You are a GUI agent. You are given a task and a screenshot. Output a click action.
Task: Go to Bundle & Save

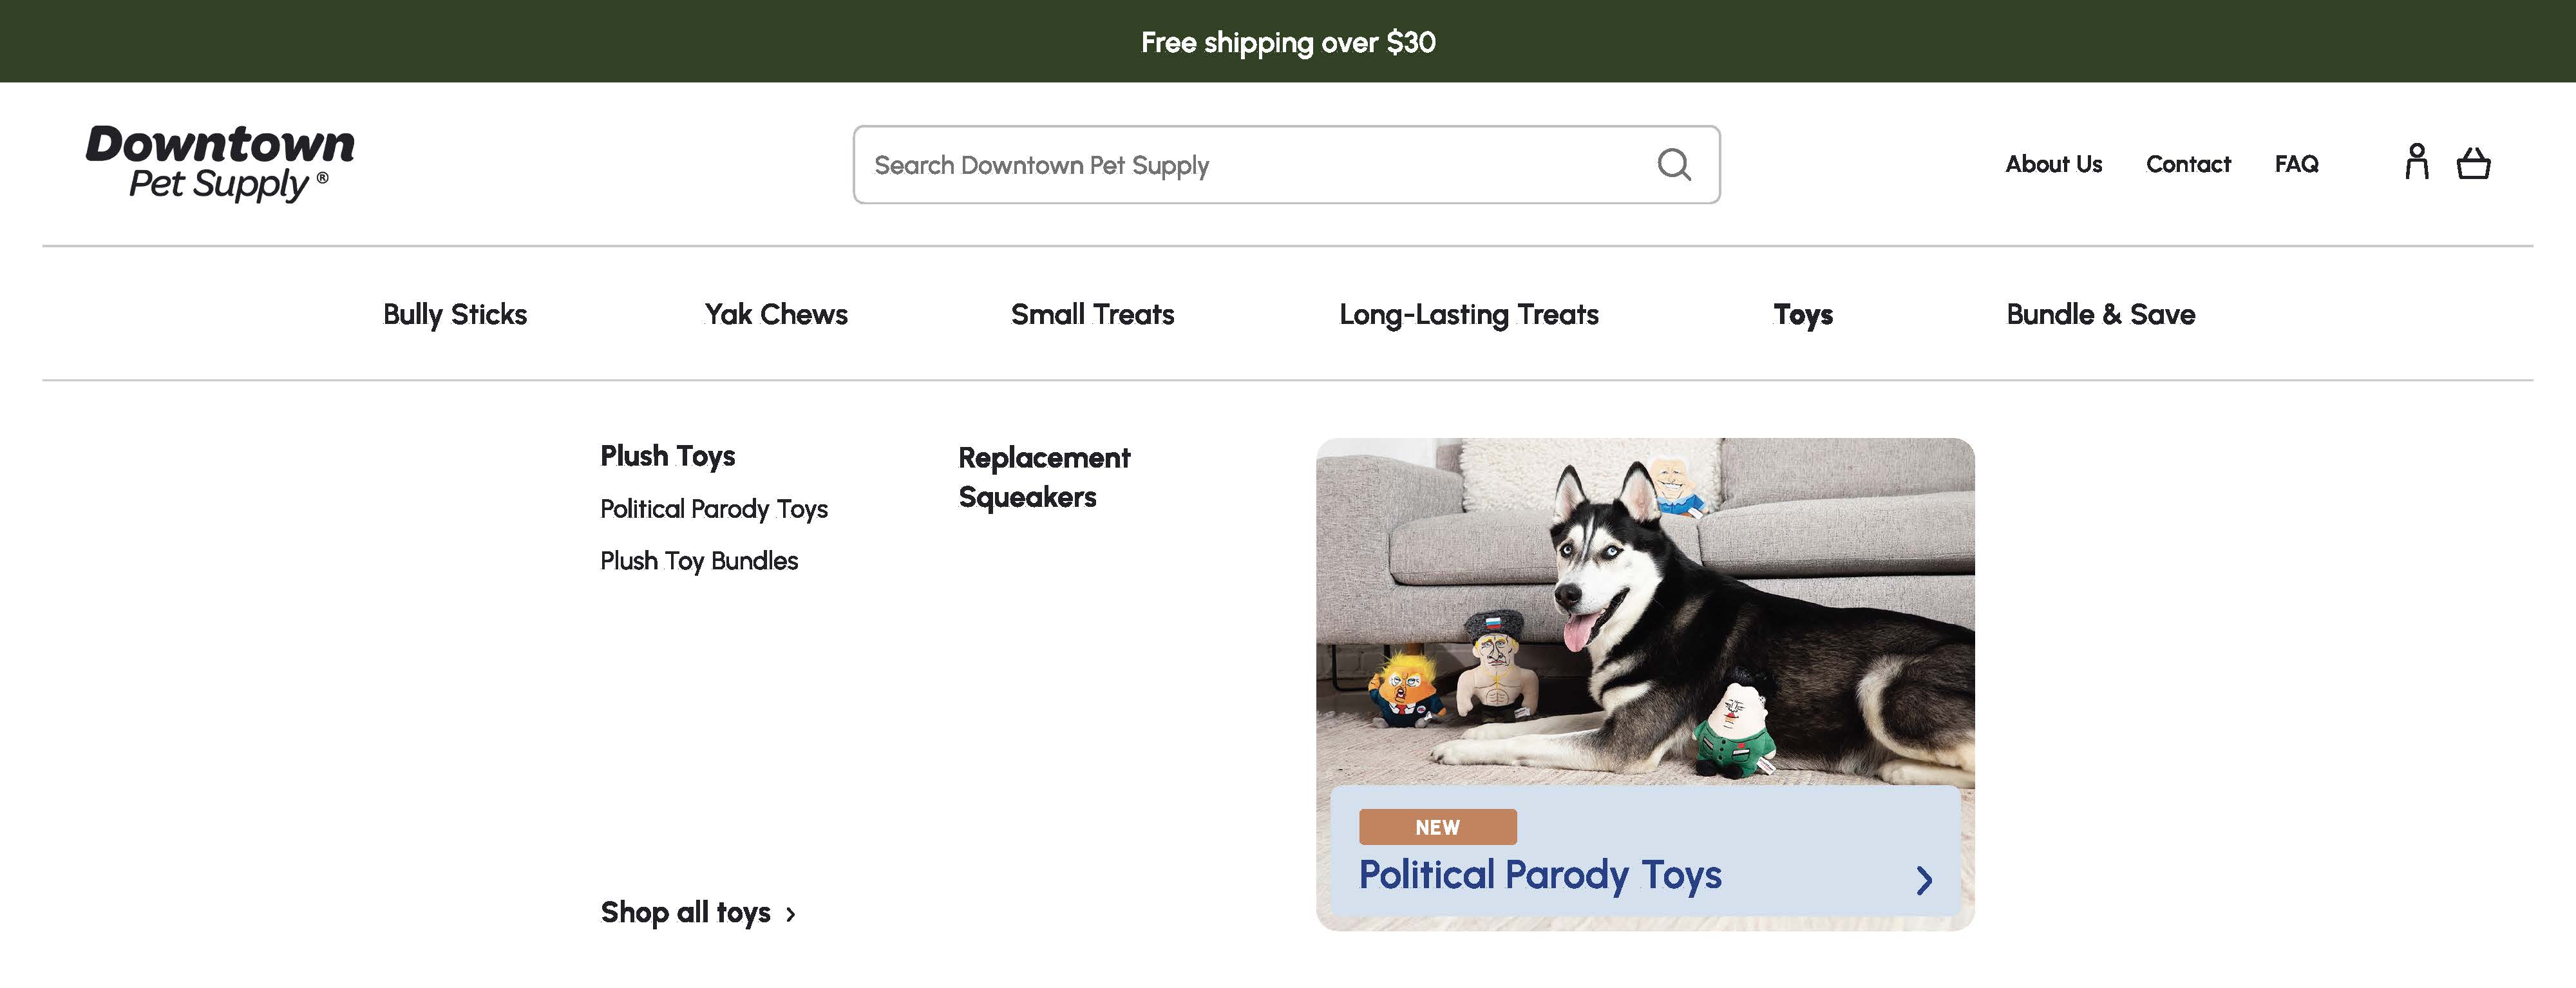(2100, 314)
